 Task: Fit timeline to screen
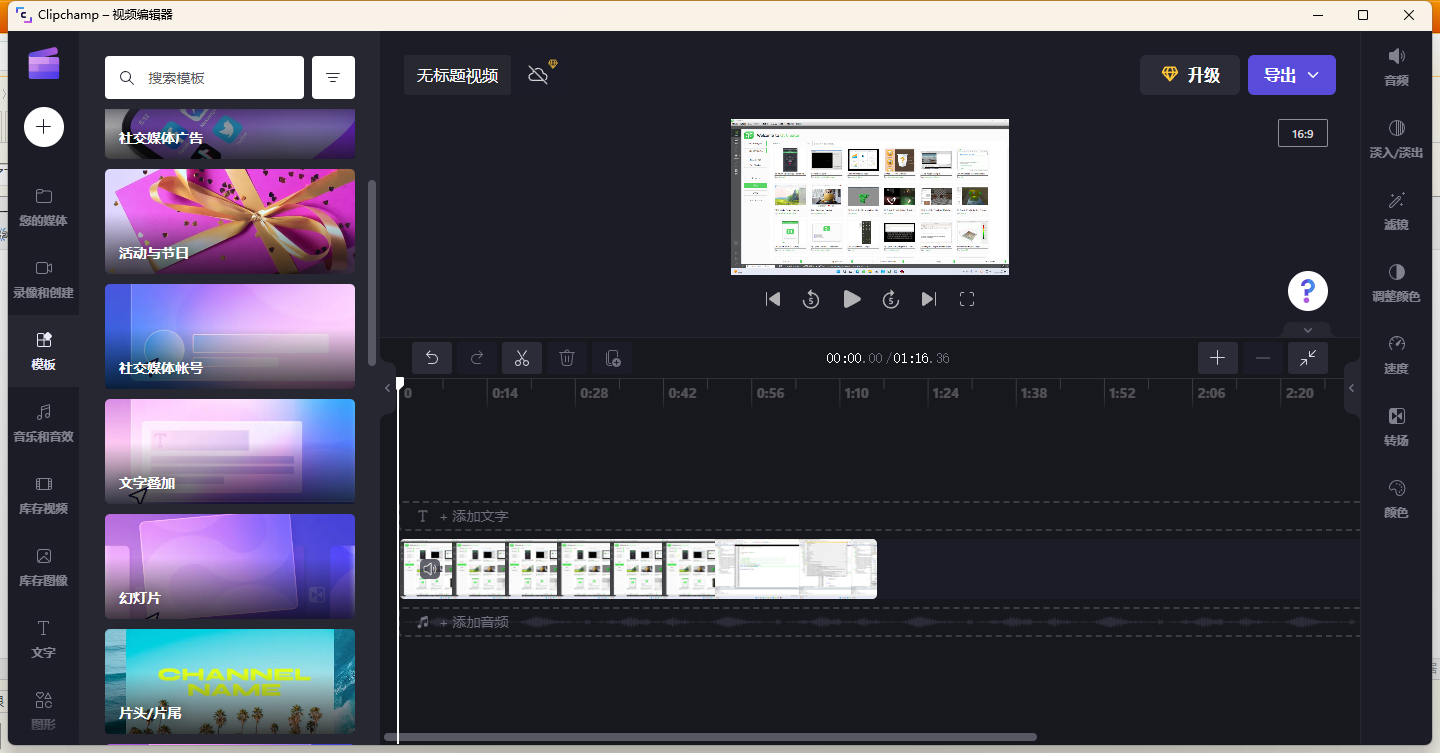tap(1308, 358)
